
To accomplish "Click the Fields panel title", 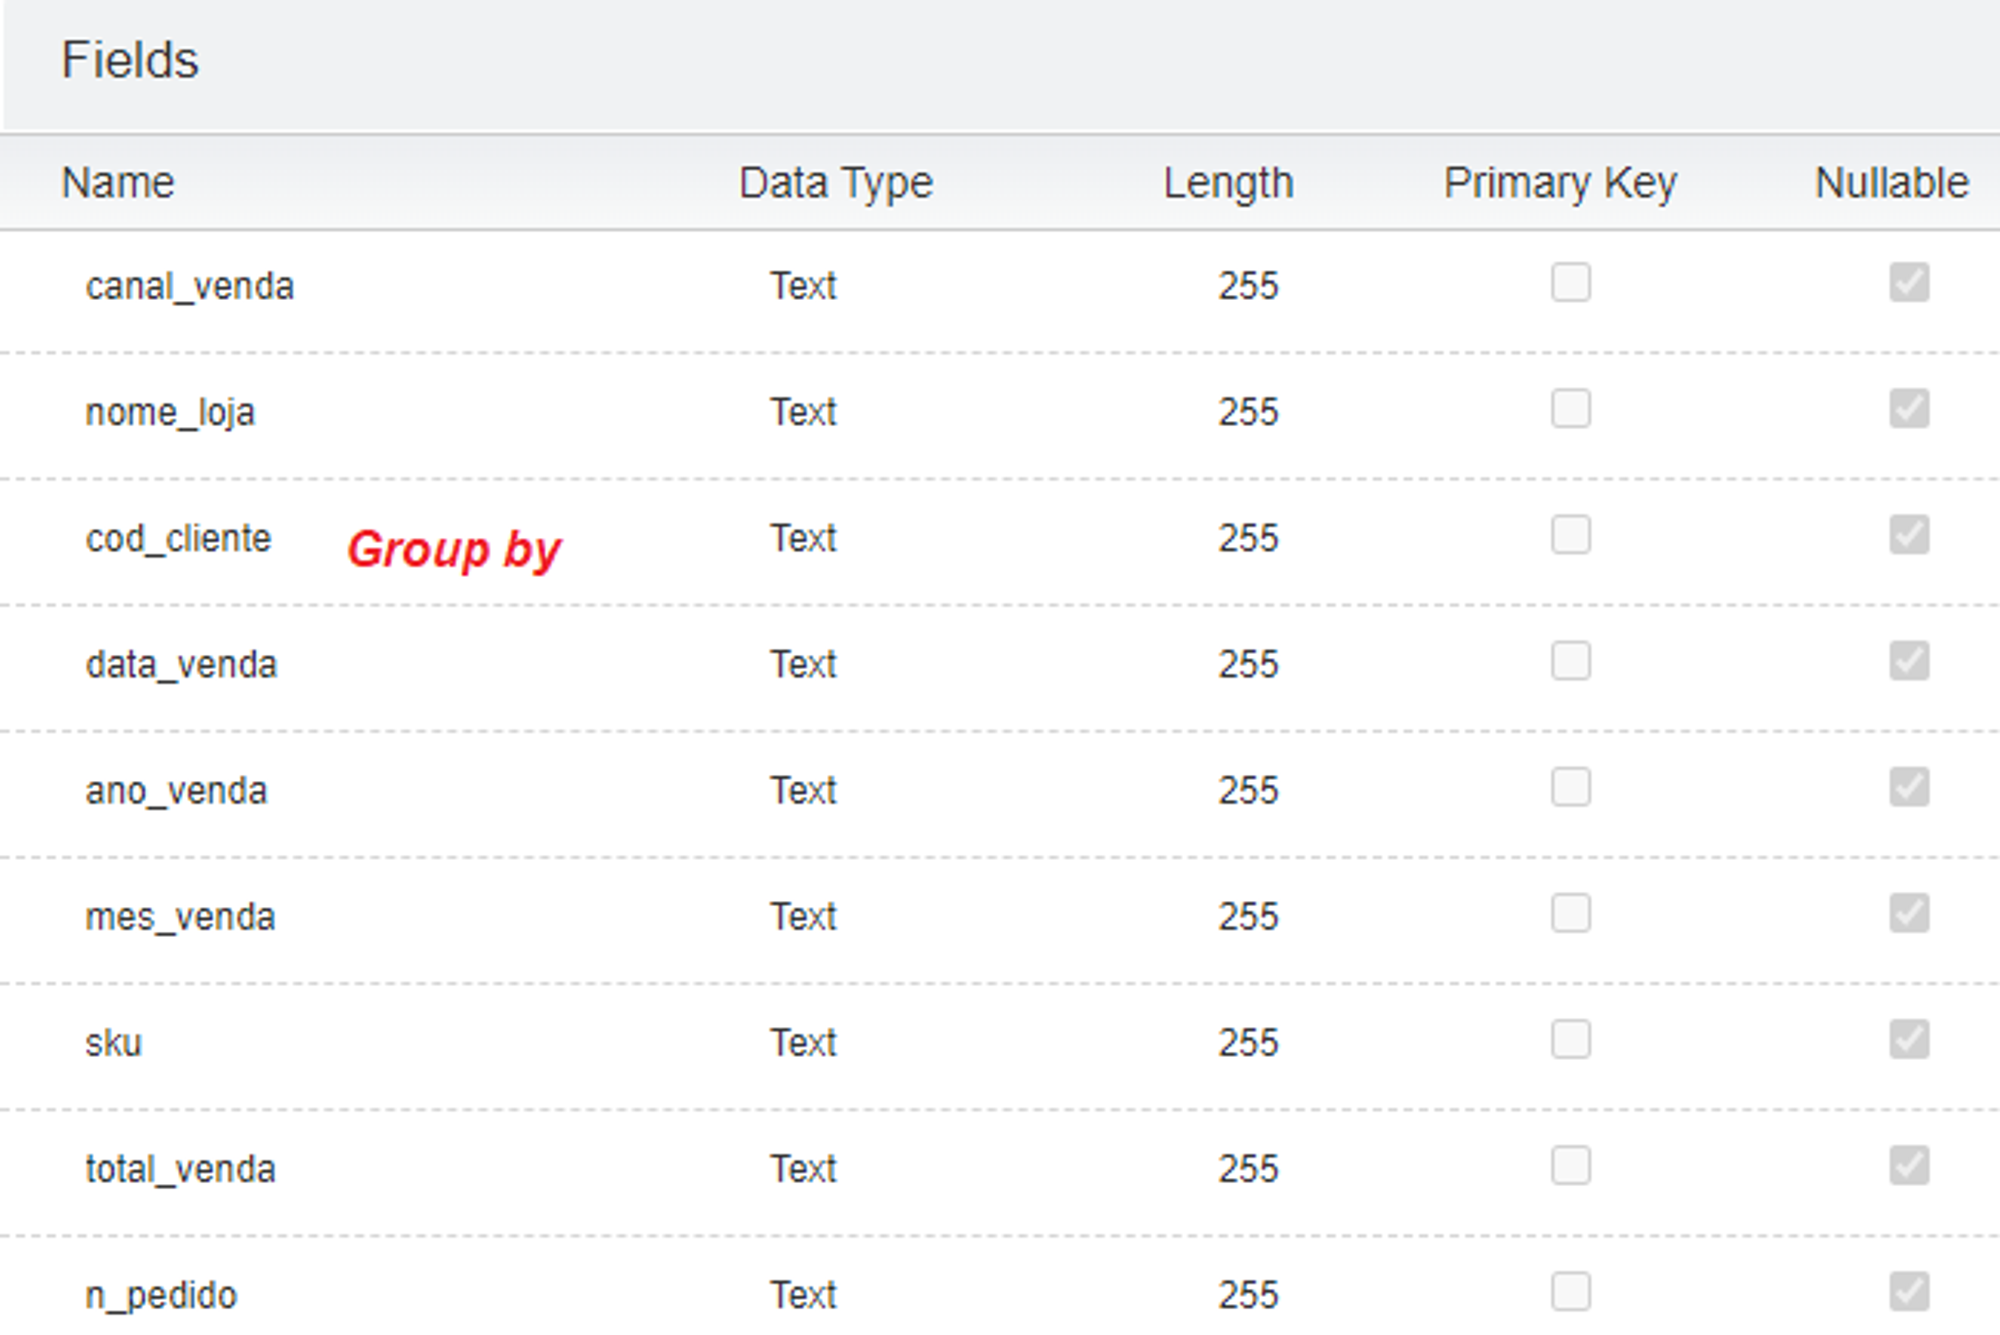I will pyautogui.click(x=130, y=60).
